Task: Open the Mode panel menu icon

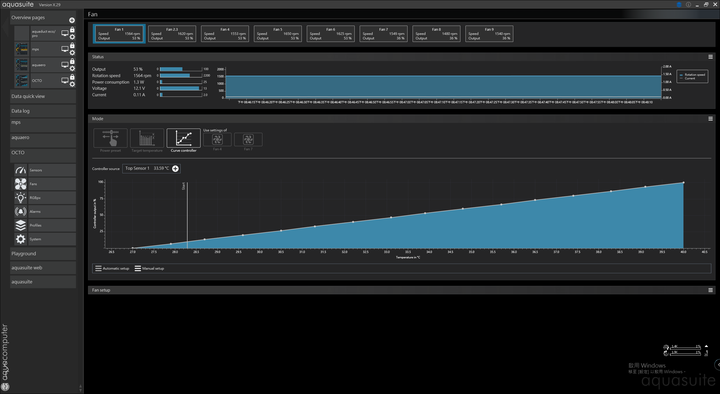Action: pyautogui.click(x=710, y=118)
